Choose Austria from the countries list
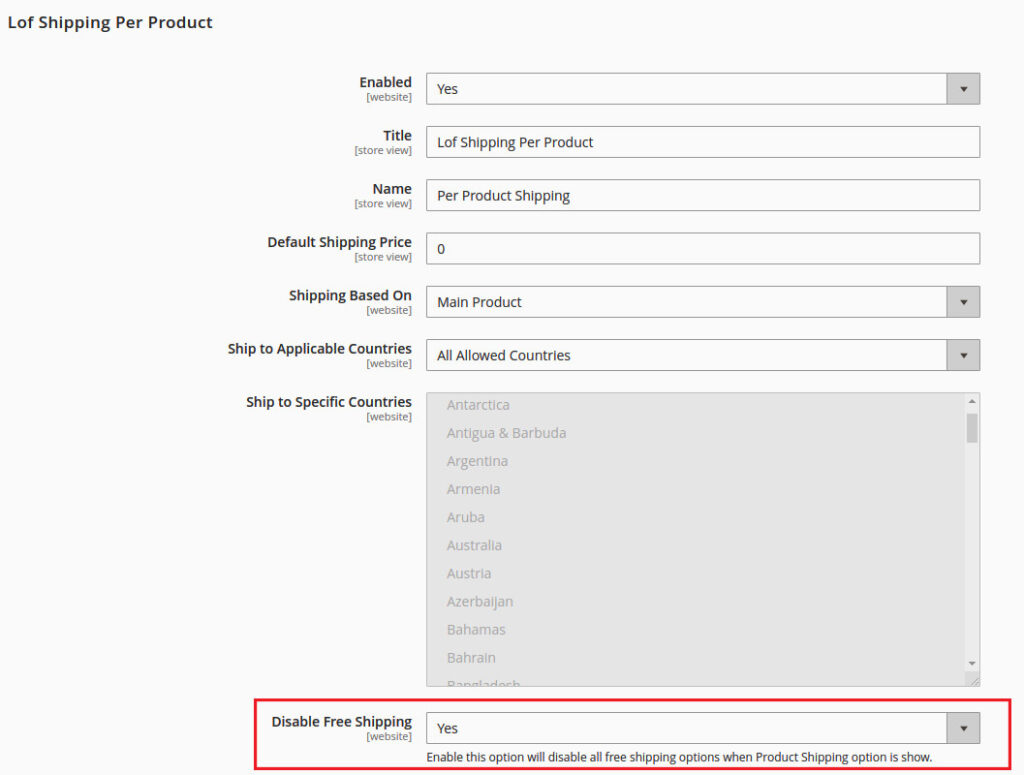The height and width of the screenshot is (775, 1024). tap(469, 573)
